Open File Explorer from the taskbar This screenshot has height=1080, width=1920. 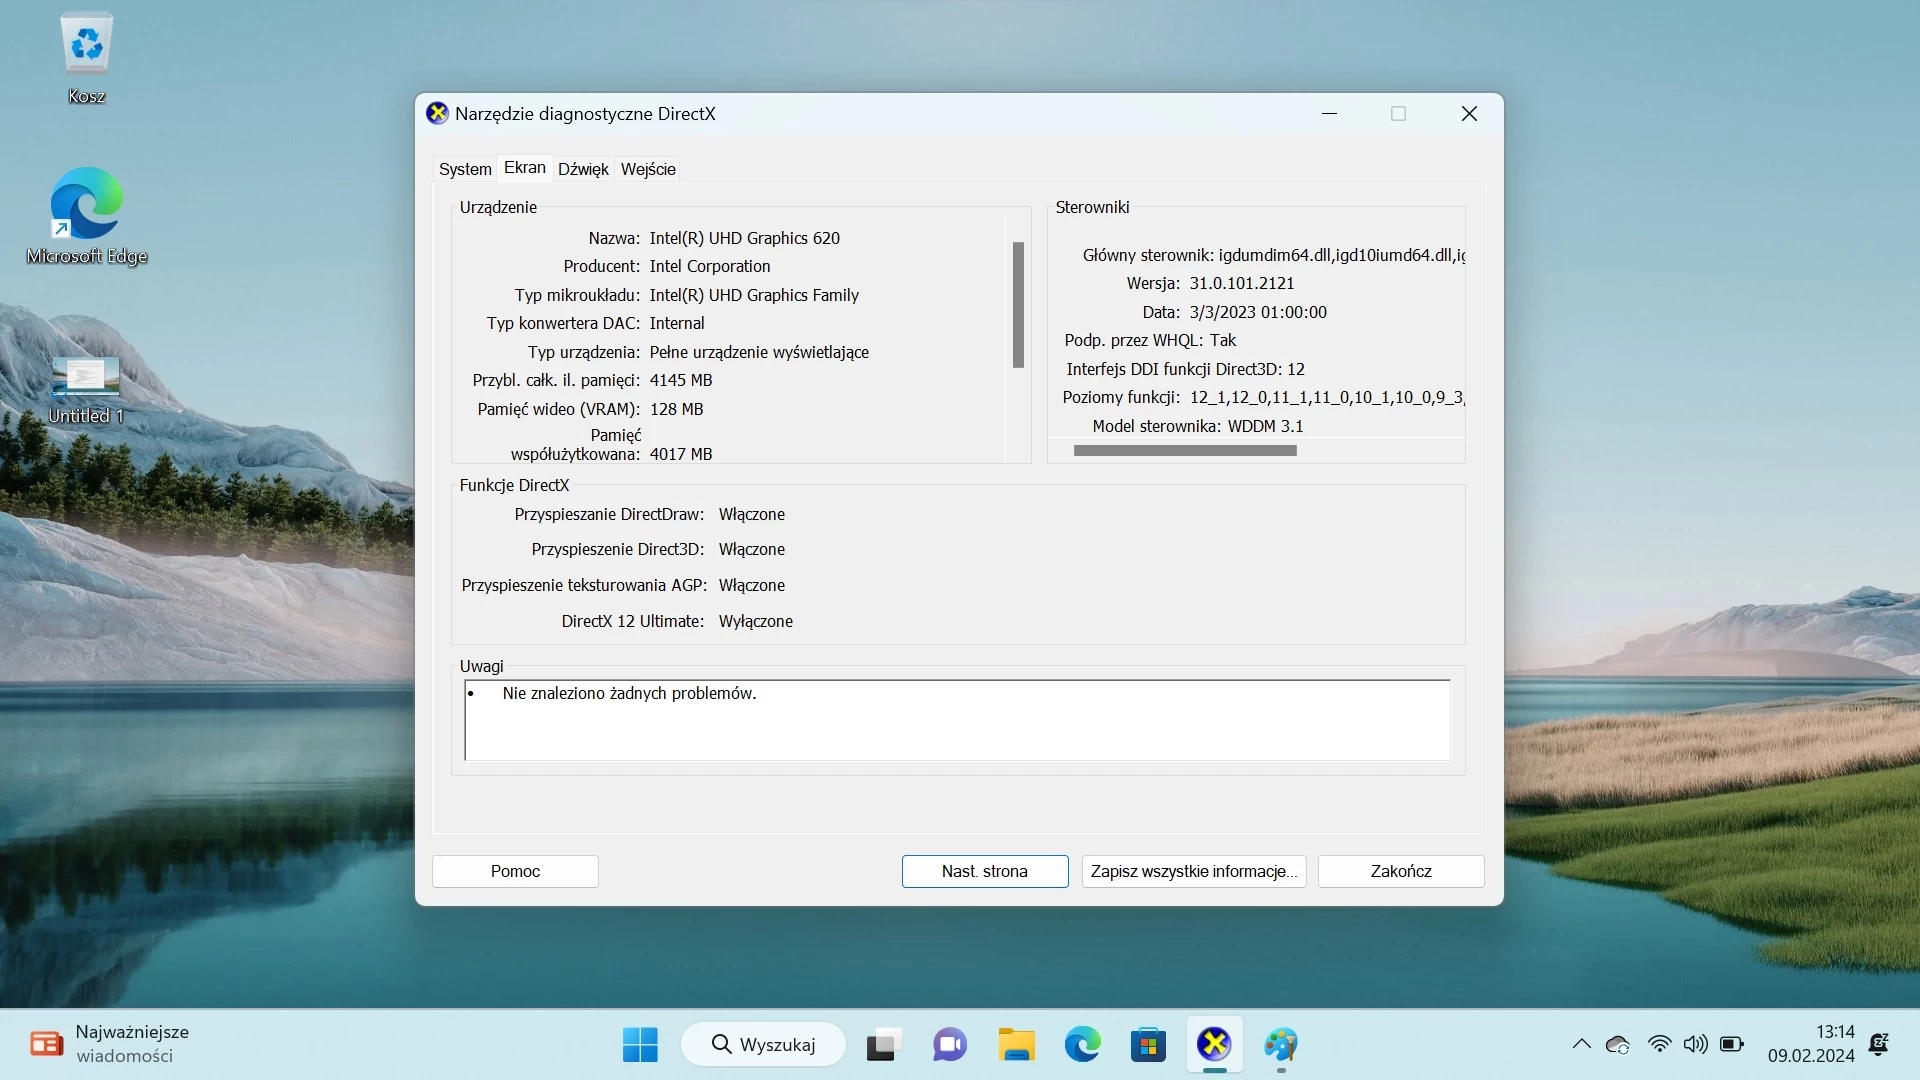(1016, 1045)
